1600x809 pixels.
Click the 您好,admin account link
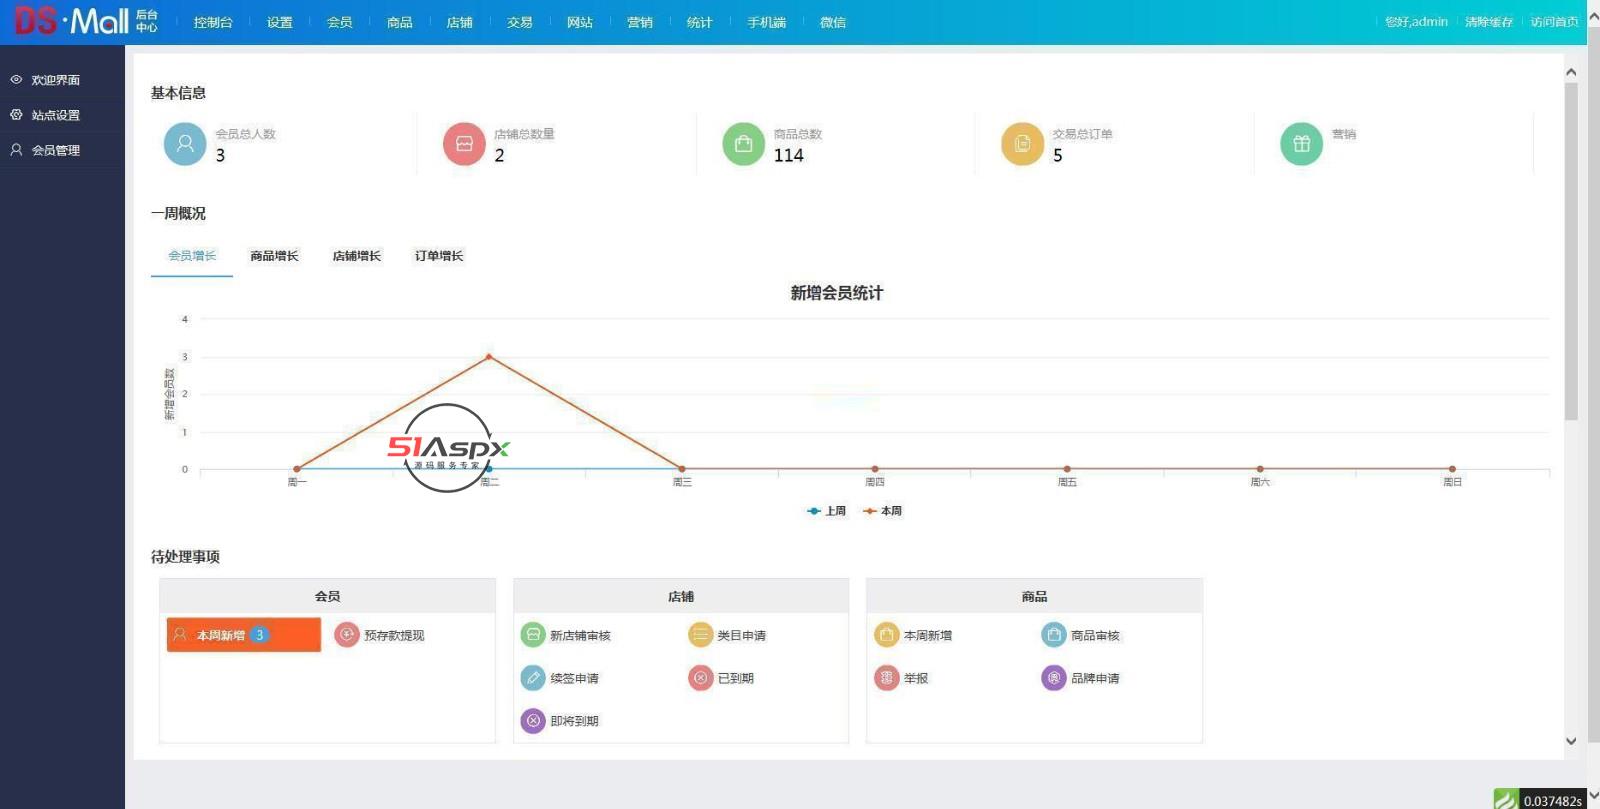point(1416,22)
